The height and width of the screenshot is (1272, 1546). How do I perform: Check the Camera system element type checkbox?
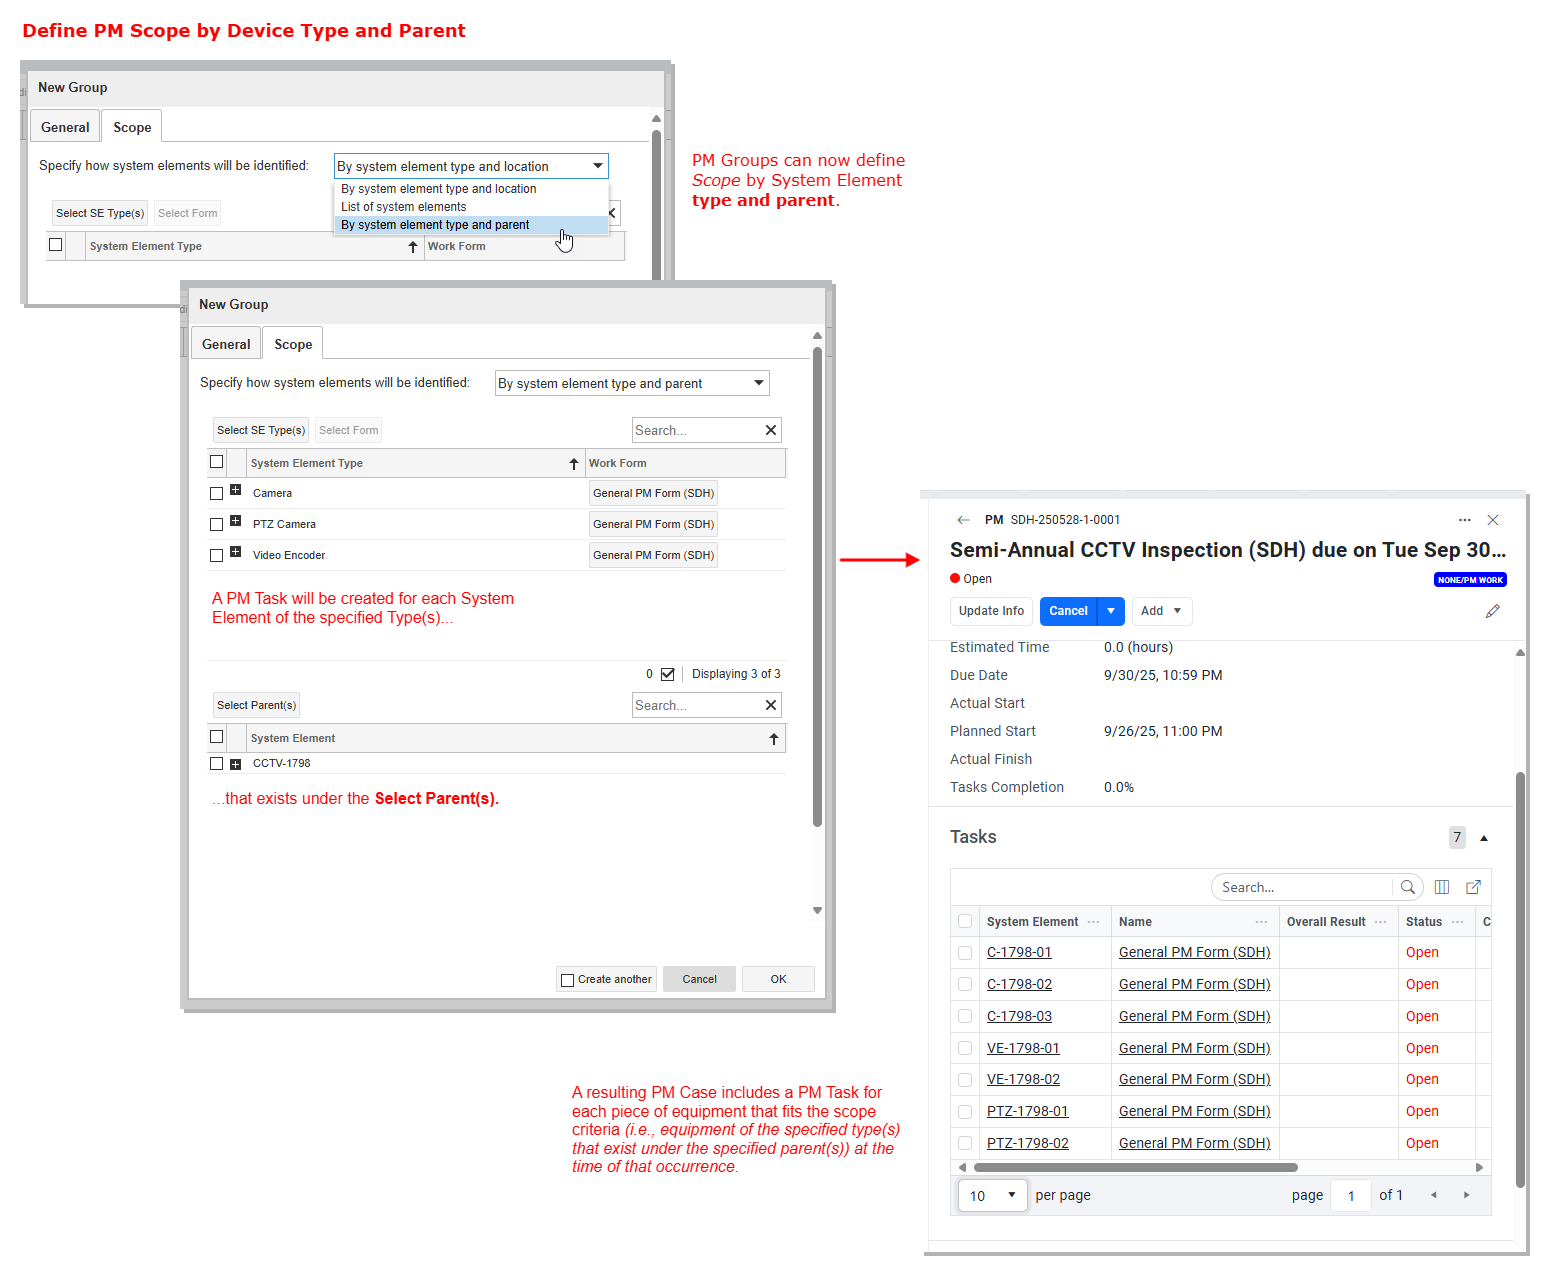[217, 493]
